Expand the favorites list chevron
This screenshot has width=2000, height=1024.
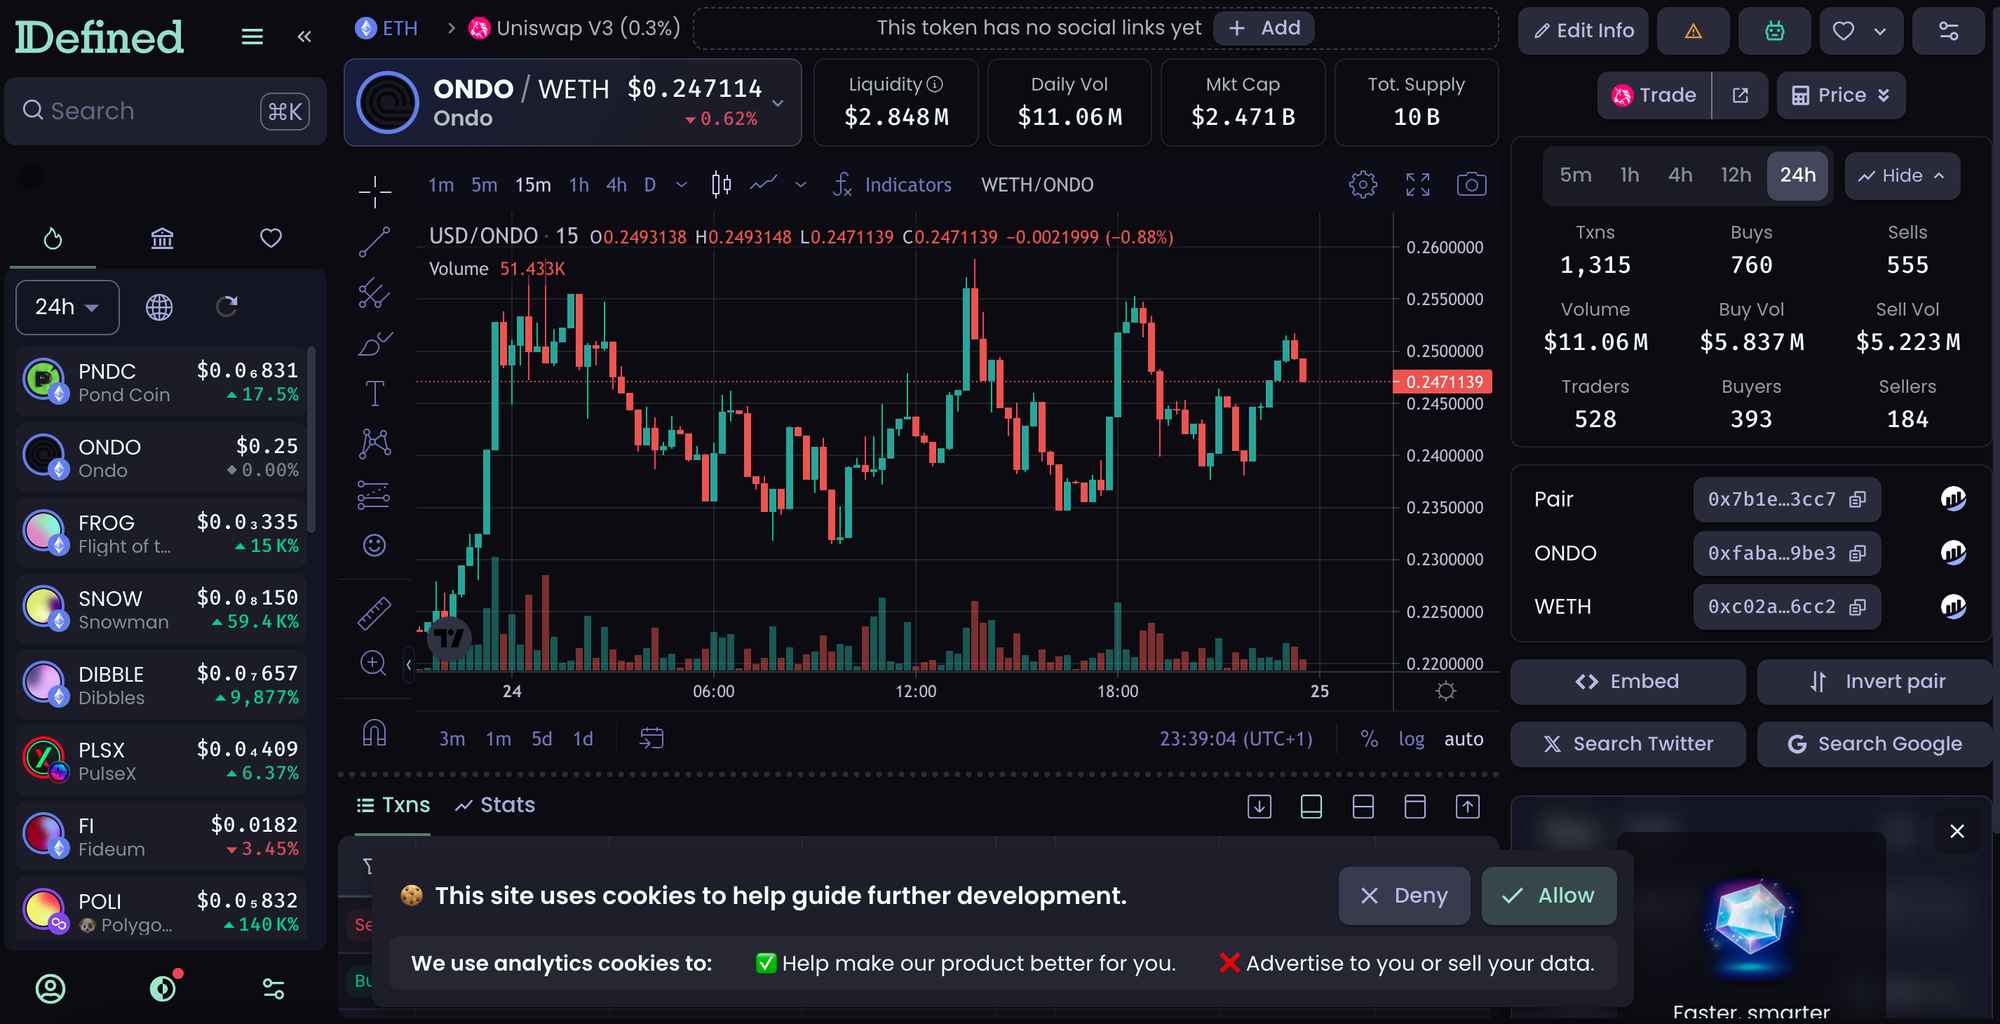(x=1880, y=31)
